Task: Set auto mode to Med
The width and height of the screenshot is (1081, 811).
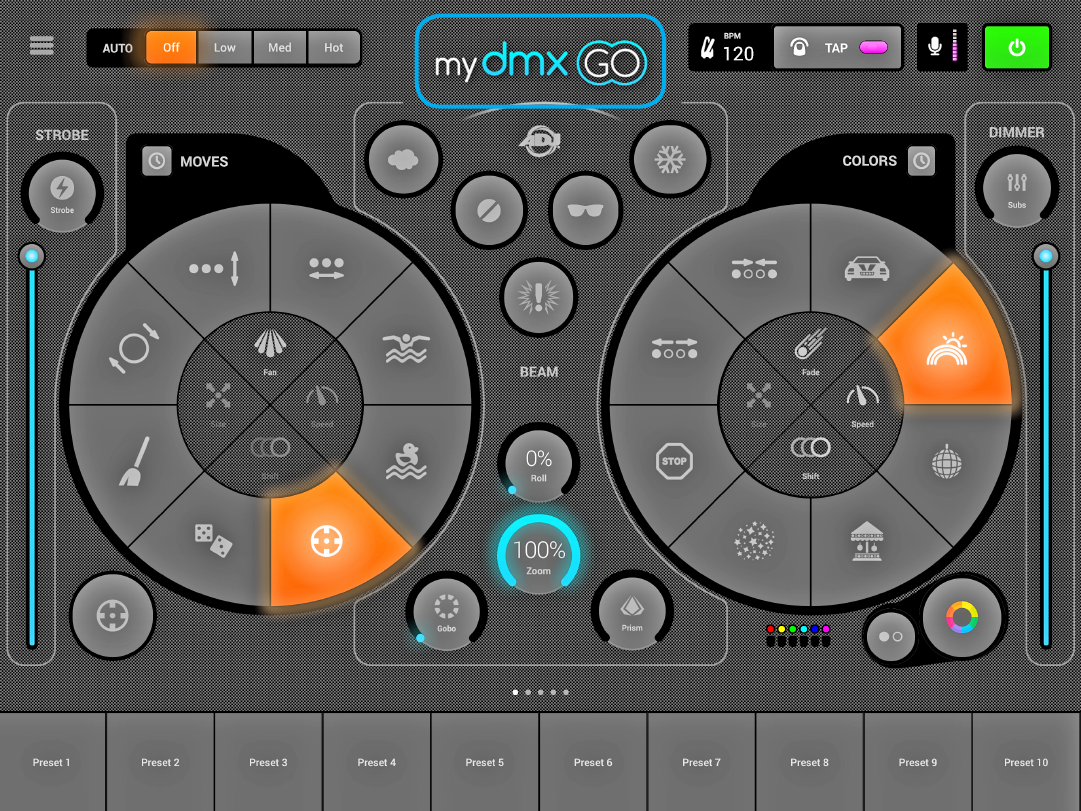Action: tap(279, 48)
